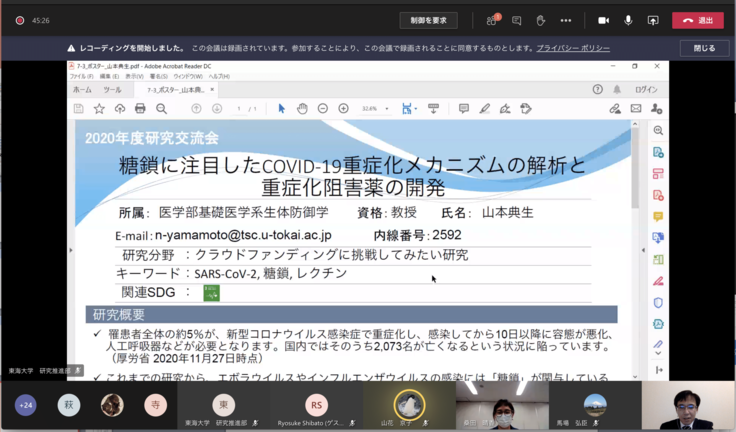736x432 pixels.
Task: Show the +24 additional participants
Action: pos(25,405)
